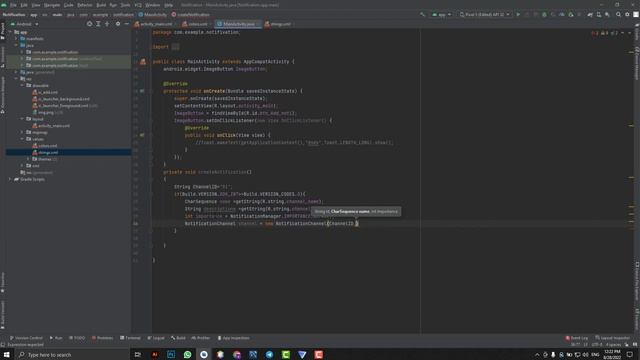Collapse the layout folder
The image size is (640, 360).
[22, 119]
